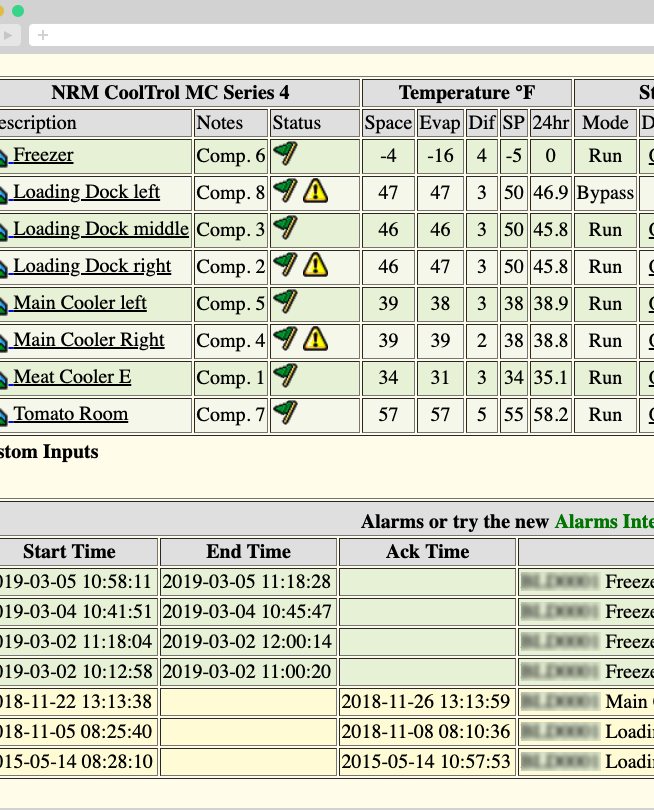Click the -16 Evap value for Freezer
654x810 pixels.
pyautogui.click(x=440, y=156)
